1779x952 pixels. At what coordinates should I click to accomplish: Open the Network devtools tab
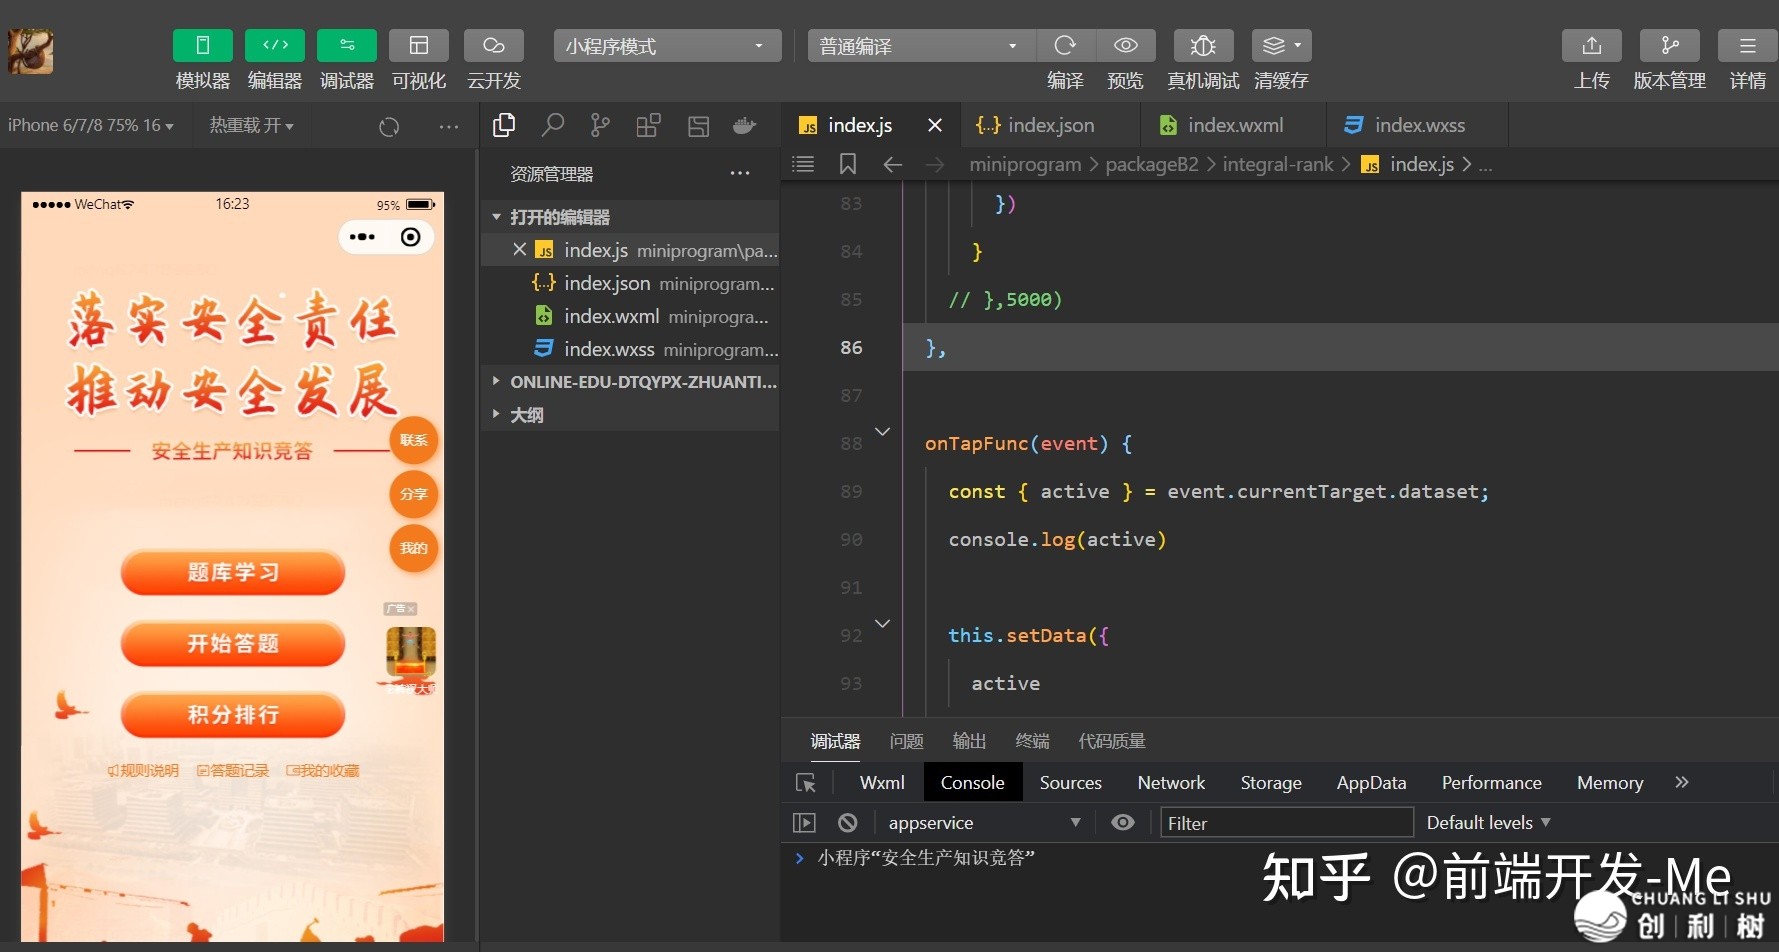pyautogui.click(x=1171, y=783)
